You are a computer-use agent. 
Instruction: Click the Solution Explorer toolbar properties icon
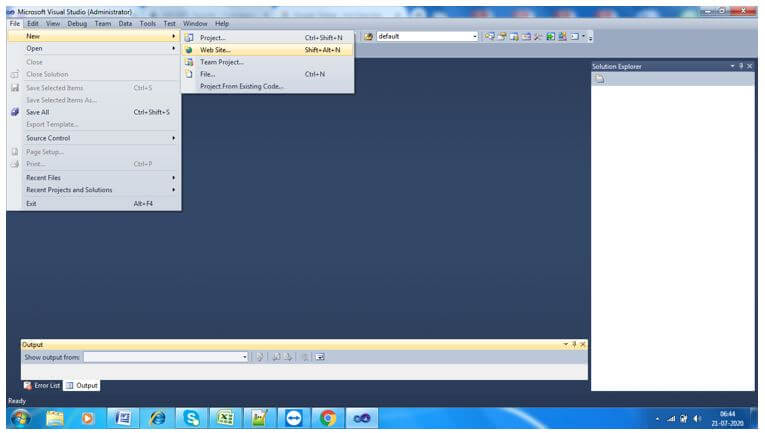(600, 79)
